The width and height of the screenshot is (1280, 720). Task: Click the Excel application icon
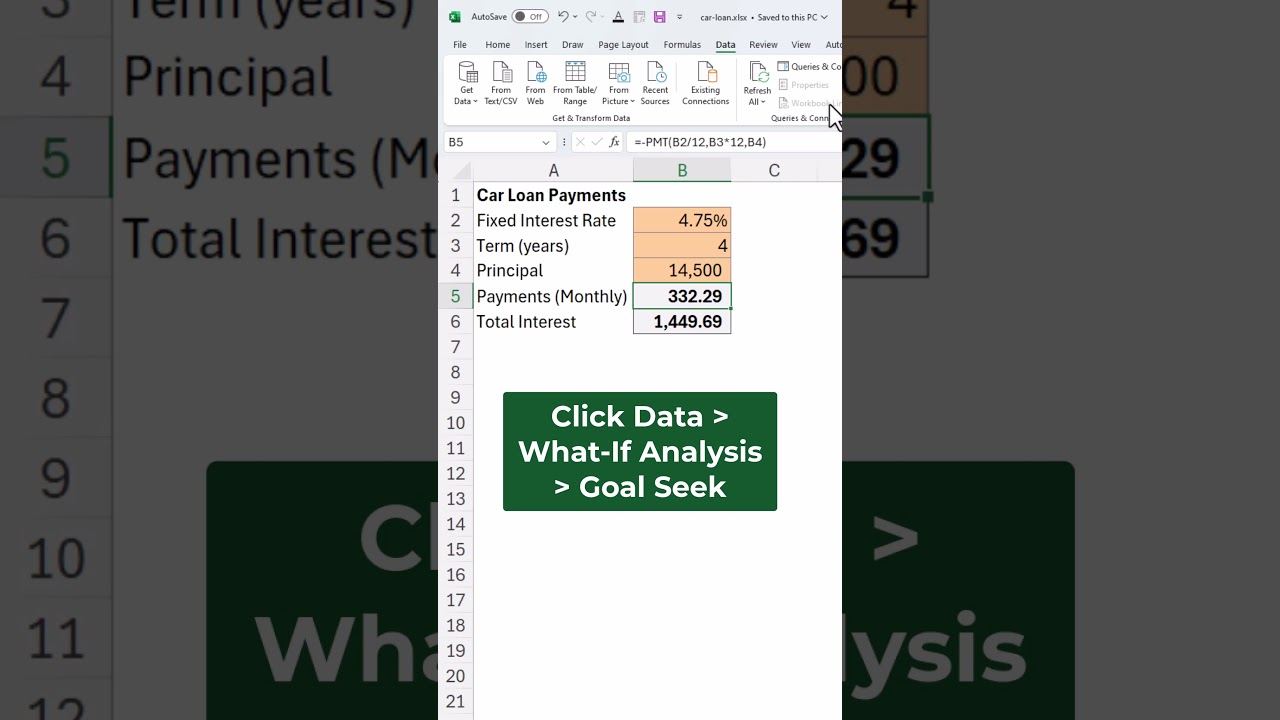454,17
